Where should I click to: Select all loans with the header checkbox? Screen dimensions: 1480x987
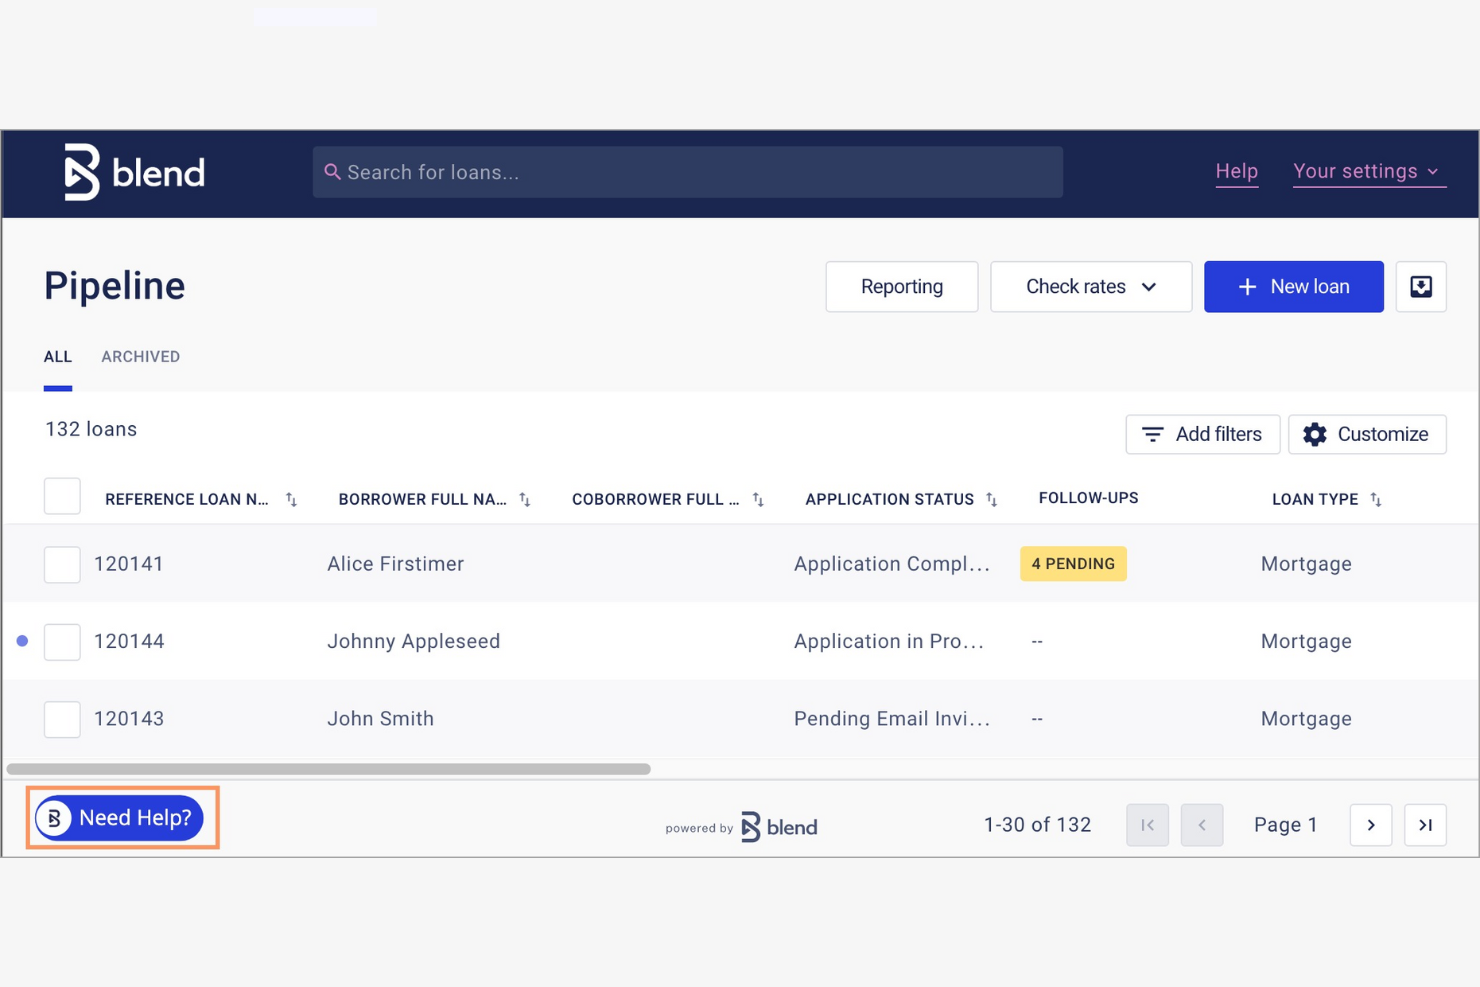point(62,496)
